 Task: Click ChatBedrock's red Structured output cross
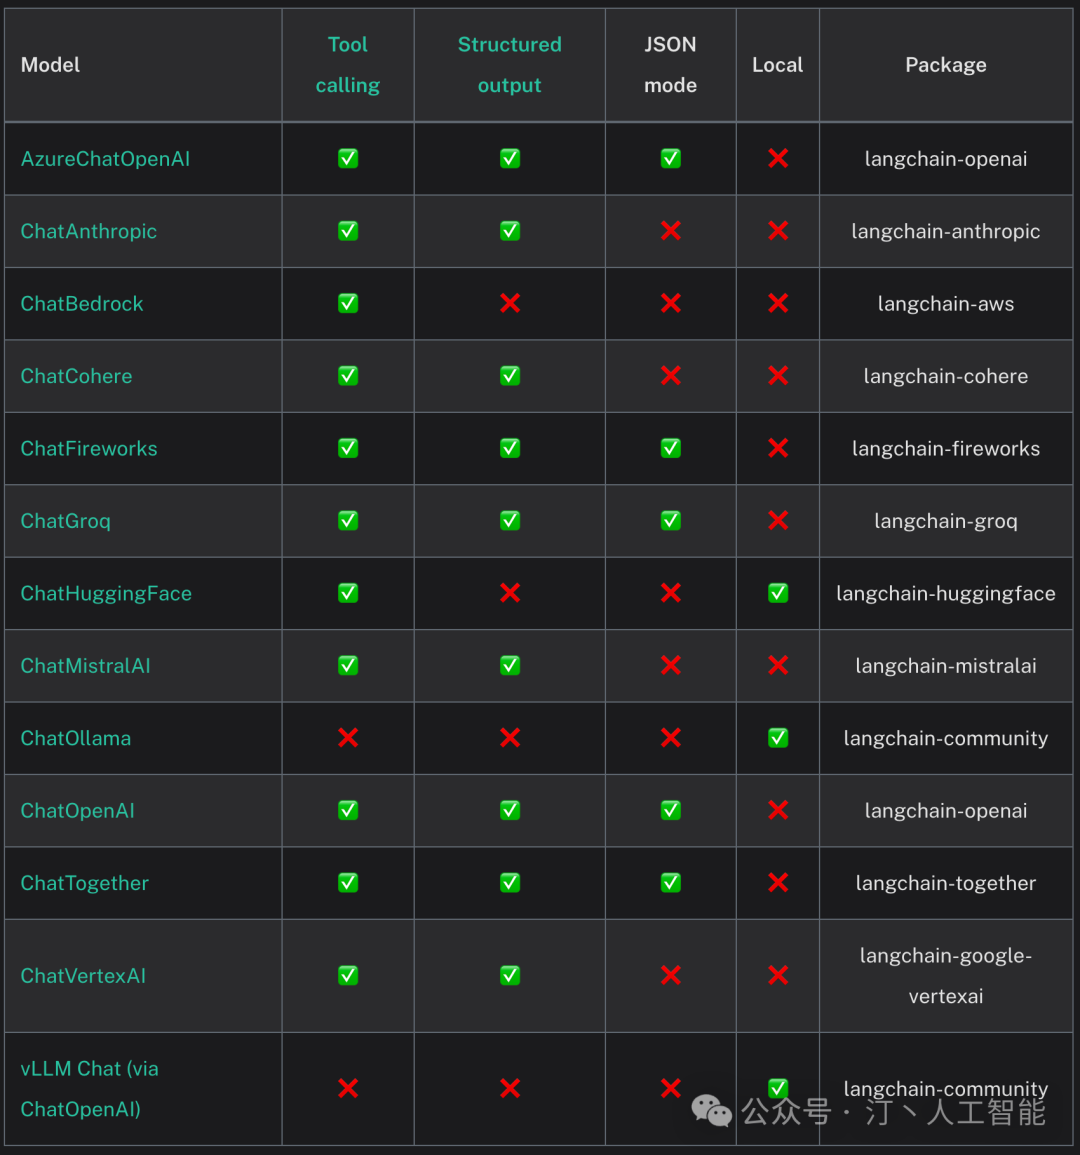click(510, 303)
